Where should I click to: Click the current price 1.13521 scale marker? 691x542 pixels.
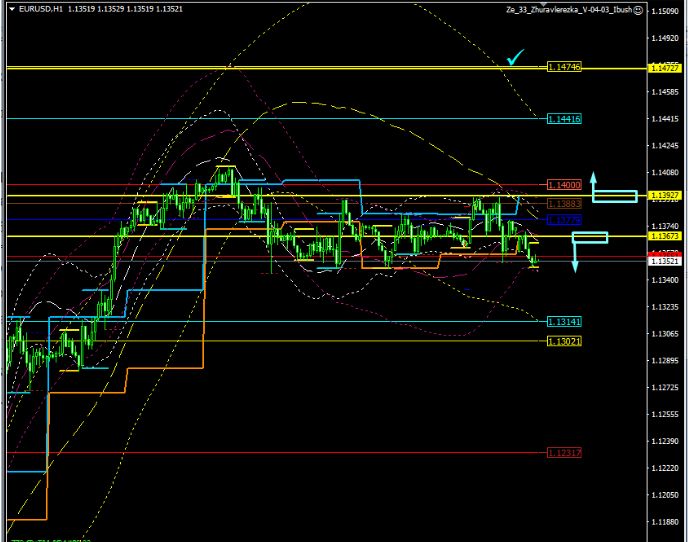[665, 261]
